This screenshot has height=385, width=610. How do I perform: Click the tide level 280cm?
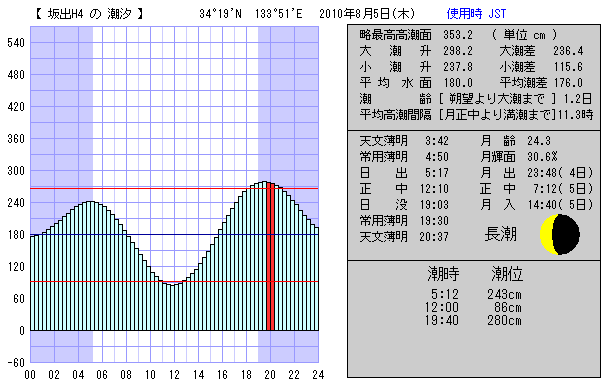pyautogui.click(x=505, y=320)
